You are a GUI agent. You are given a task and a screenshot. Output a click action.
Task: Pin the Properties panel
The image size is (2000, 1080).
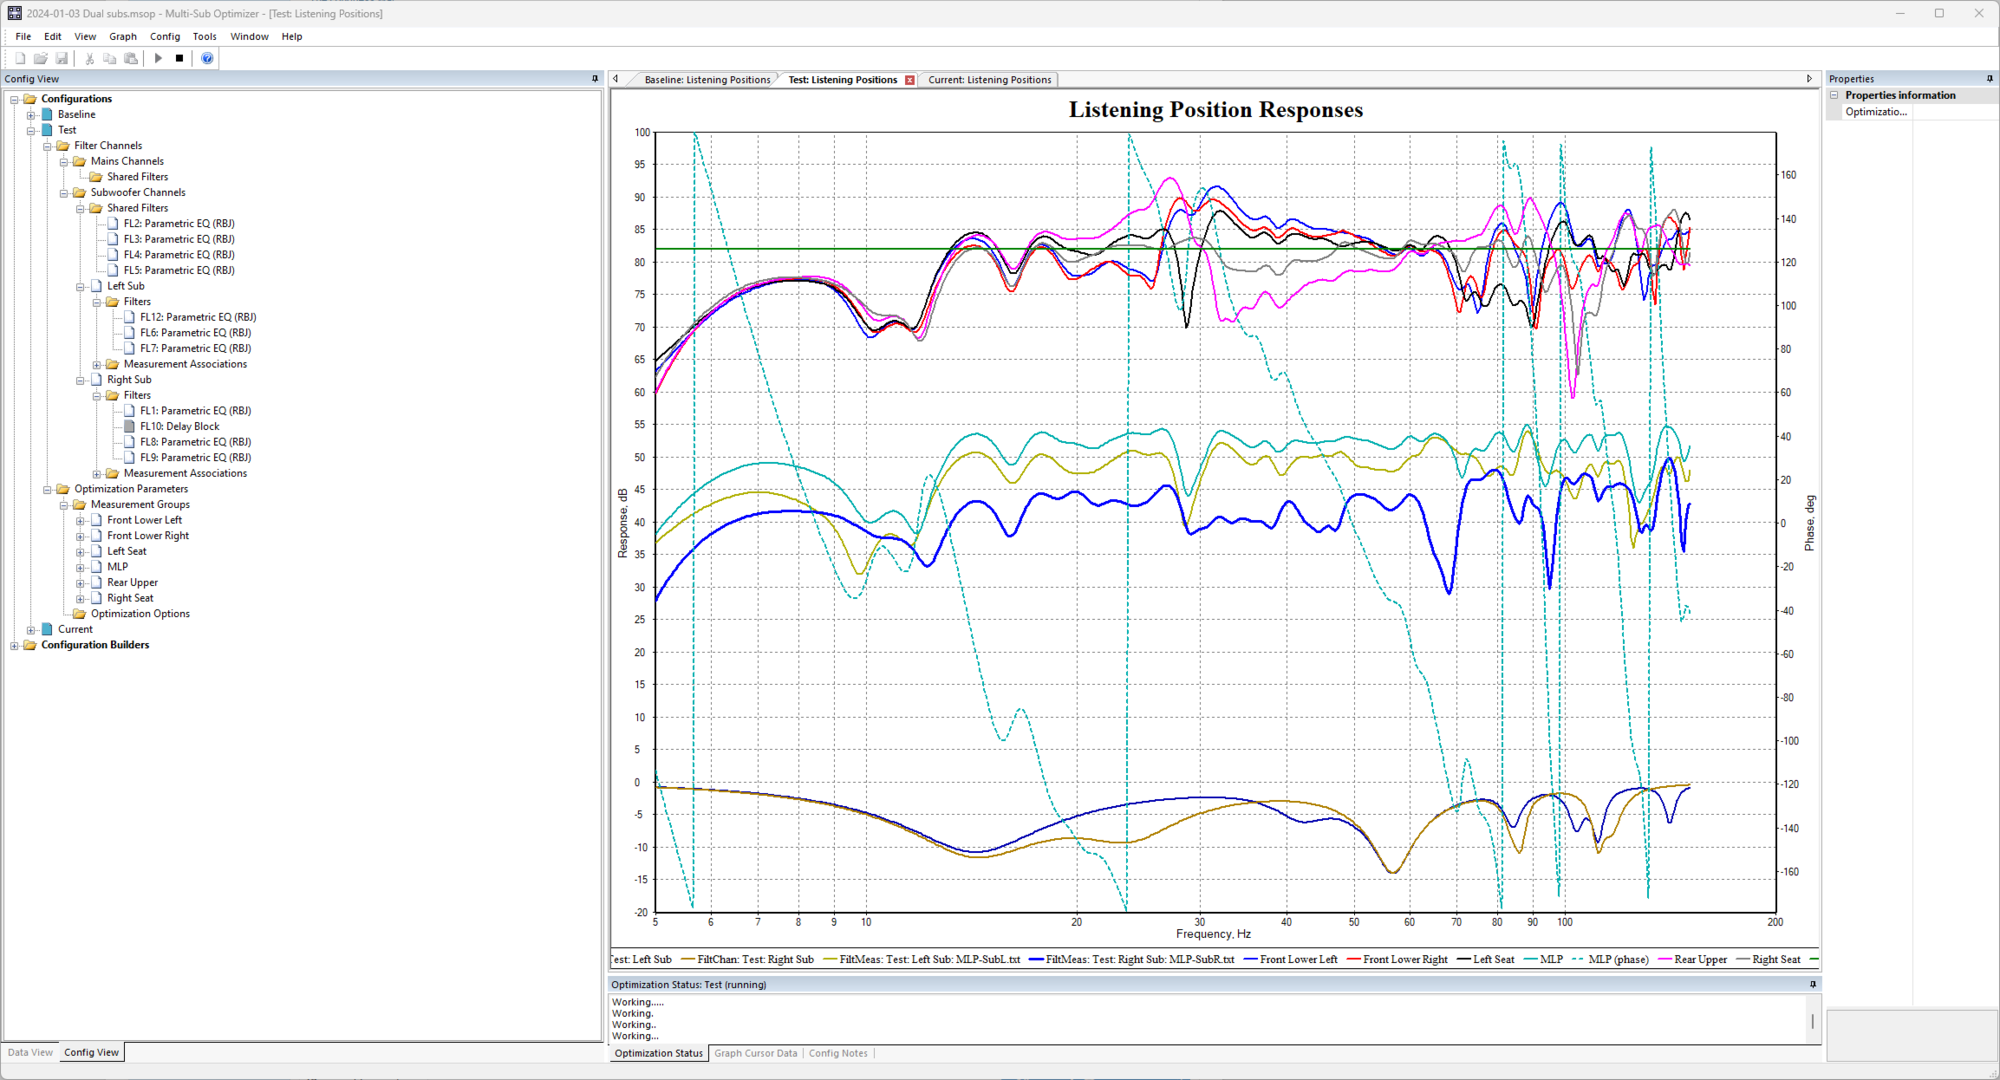[1989, 78]
